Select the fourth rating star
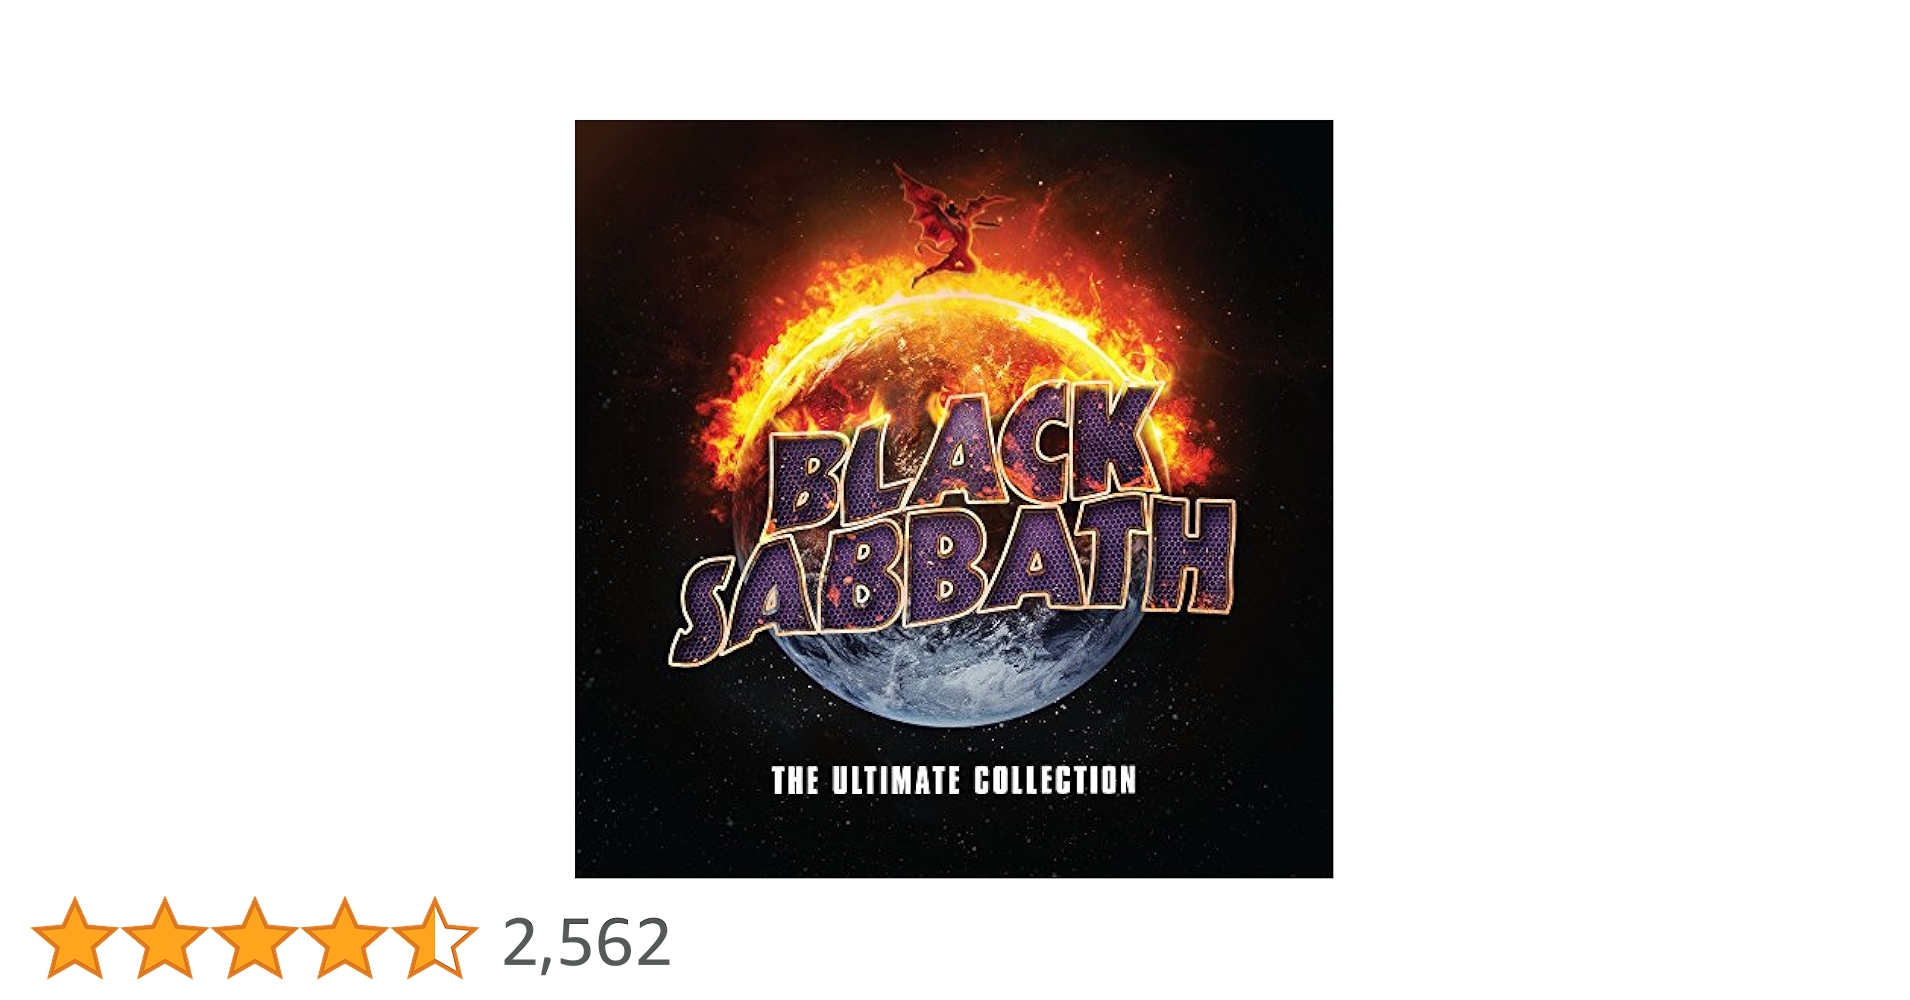The height and width of the screenshot is (1000, 1910). [345, 937]
